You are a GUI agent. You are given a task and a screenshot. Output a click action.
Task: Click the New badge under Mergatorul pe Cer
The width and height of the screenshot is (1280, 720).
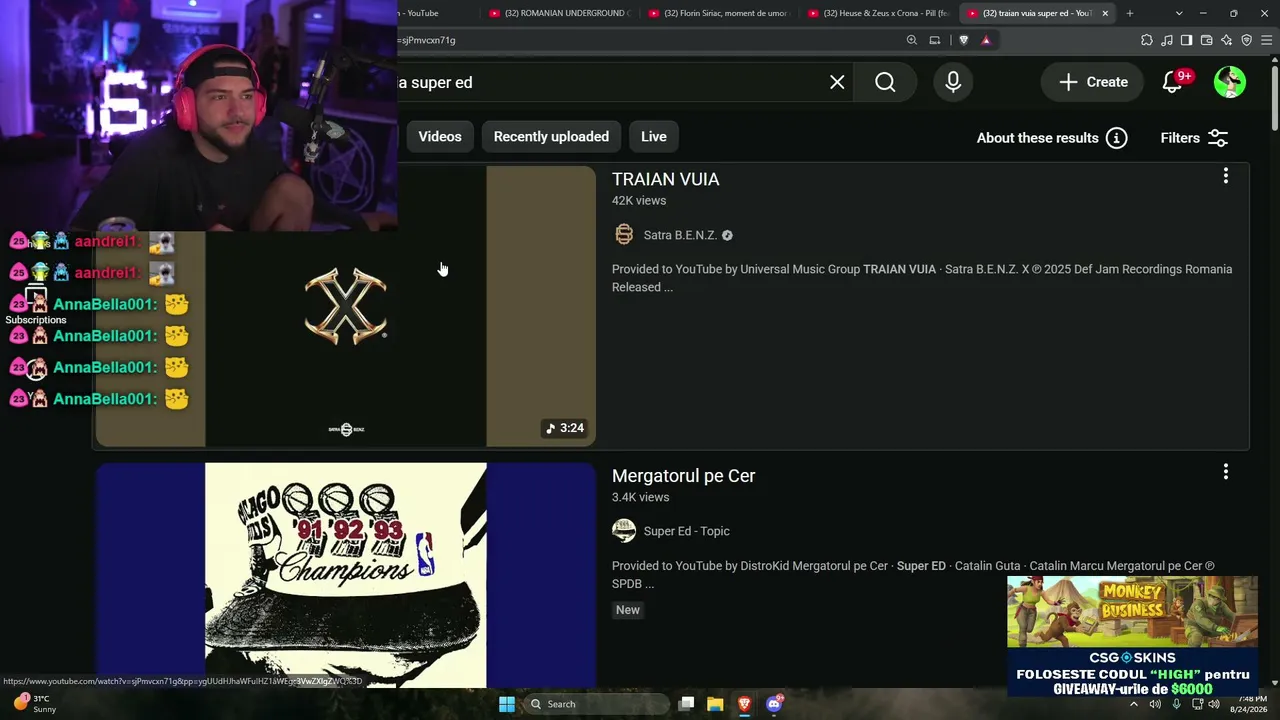pos(628,610)
